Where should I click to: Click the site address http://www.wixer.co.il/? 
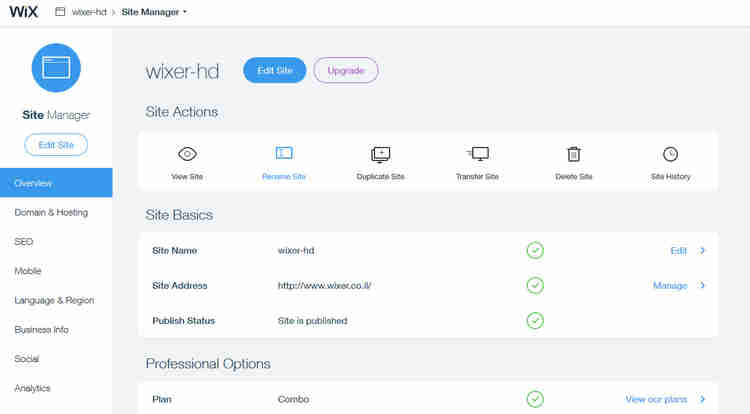pyautogui.click(x=324, y=285)
